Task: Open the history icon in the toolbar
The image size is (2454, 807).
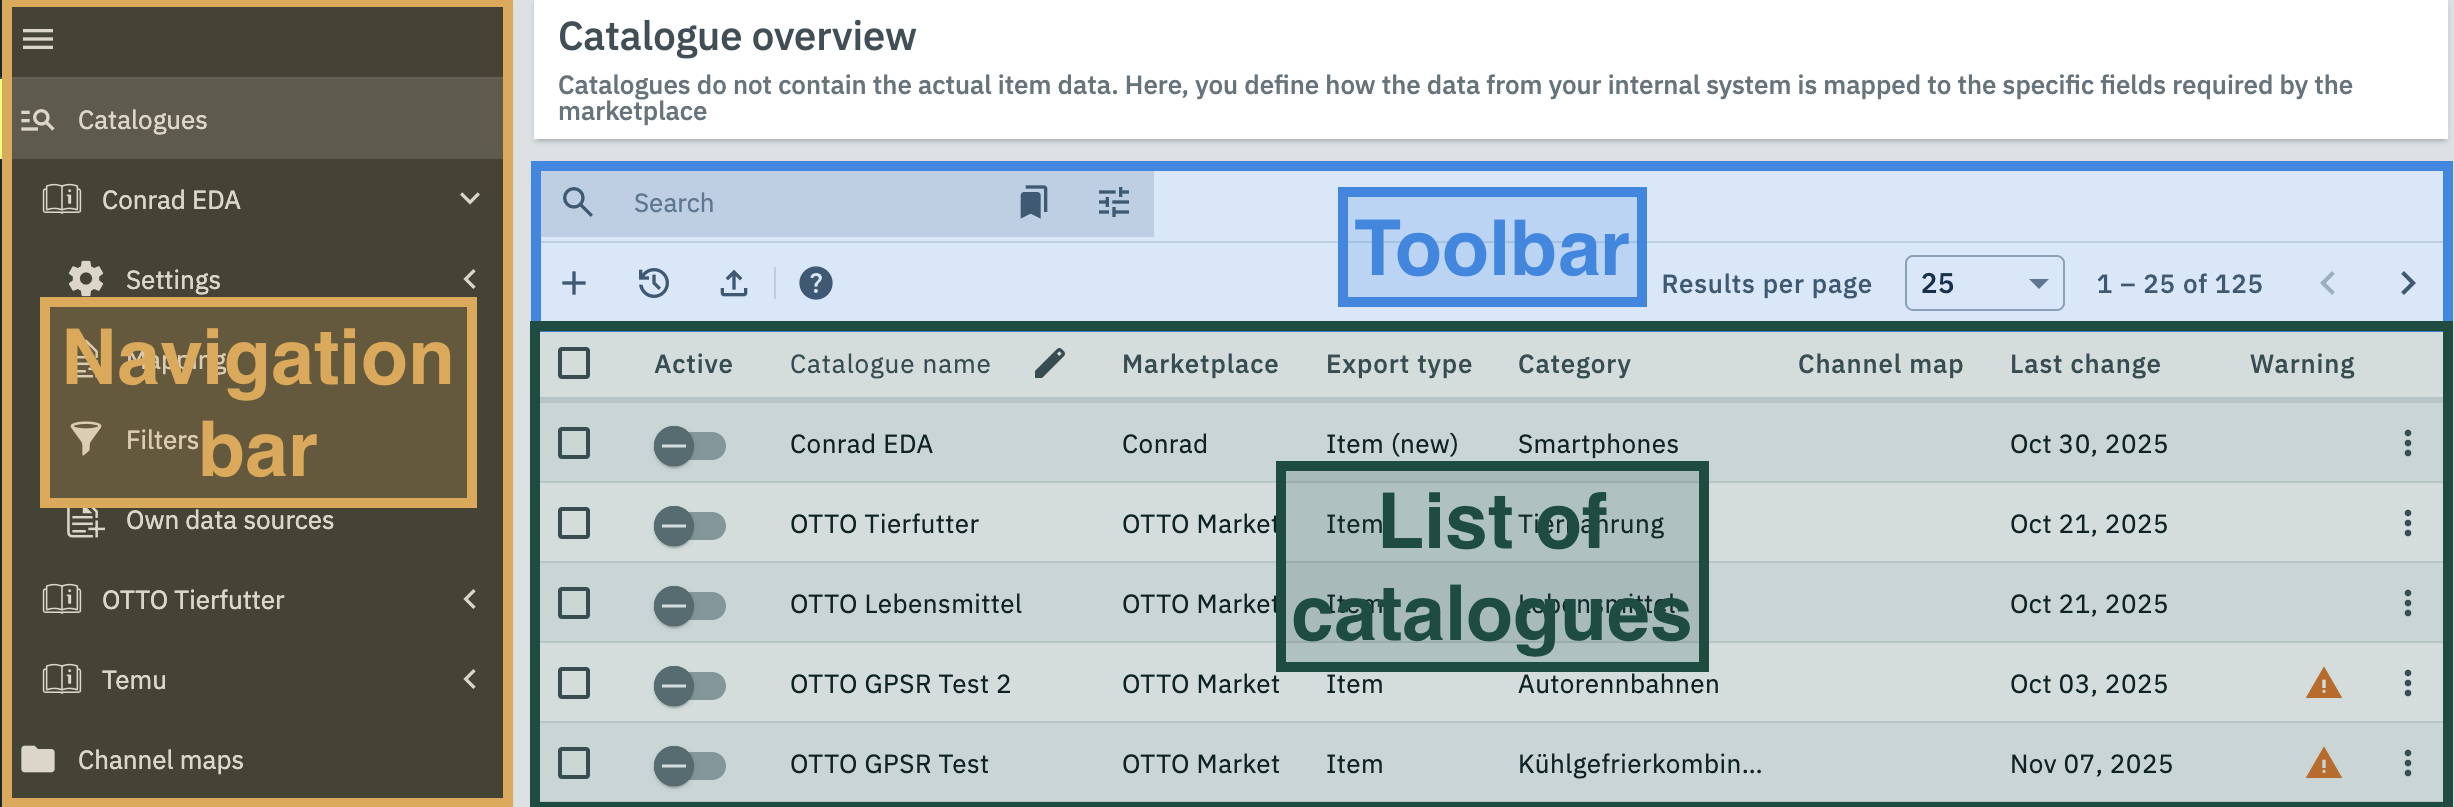Action: point(654,283)
